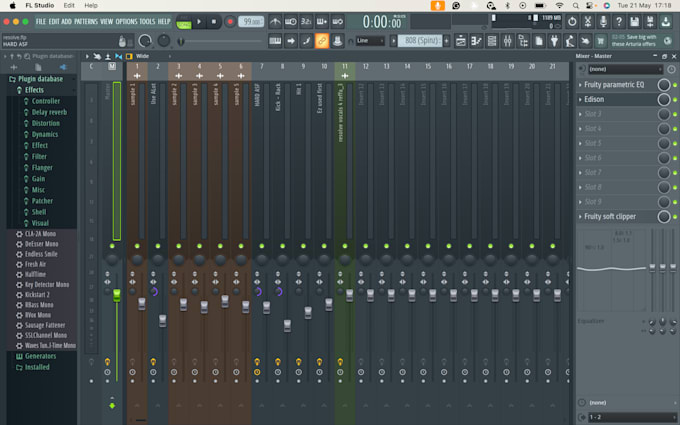Mute mixer track 1 green light
The image size is (680, 425).
point(137,246)
